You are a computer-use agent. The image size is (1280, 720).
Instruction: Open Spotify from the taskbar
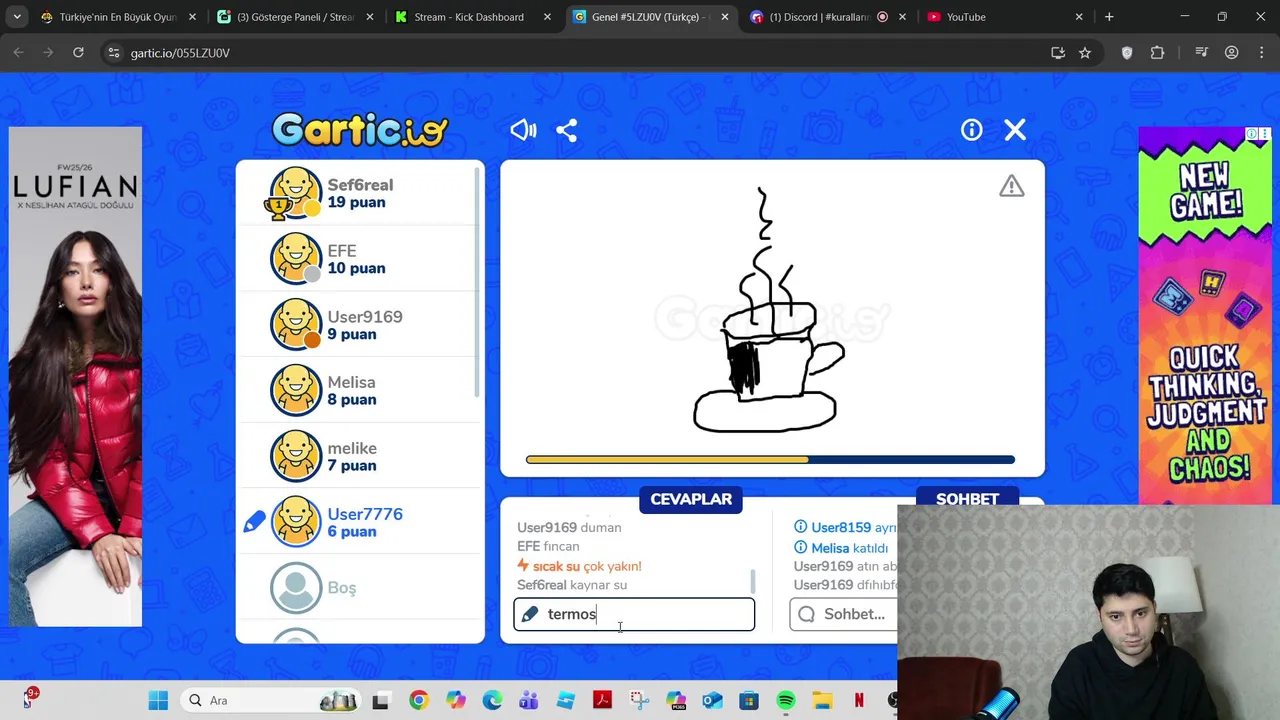(x=786, y=701)
